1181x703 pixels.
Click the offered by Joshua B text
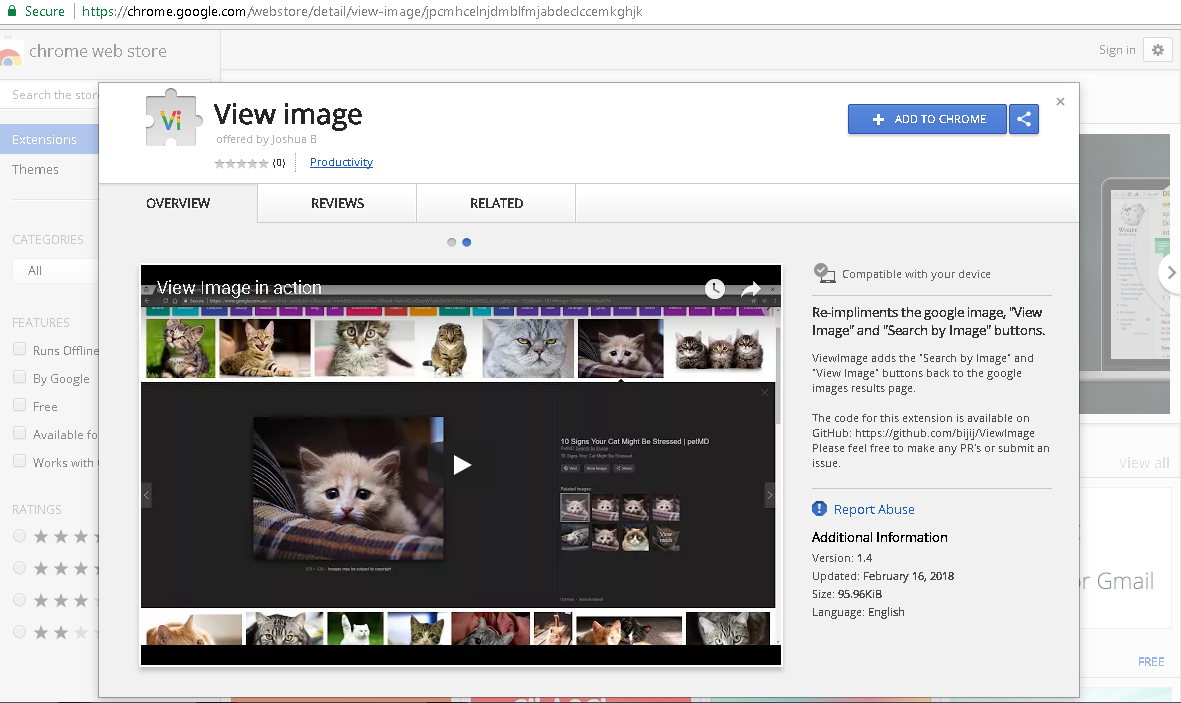pos(266,139)
